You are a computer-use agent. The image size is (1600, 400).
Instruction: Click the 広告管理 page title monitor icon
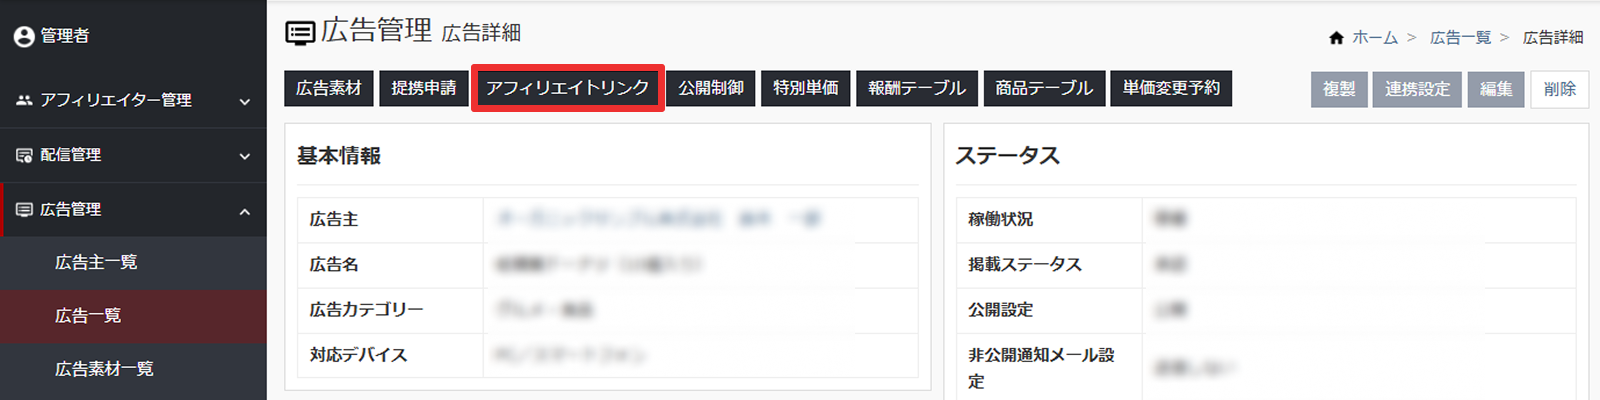[x=300, y=33]
